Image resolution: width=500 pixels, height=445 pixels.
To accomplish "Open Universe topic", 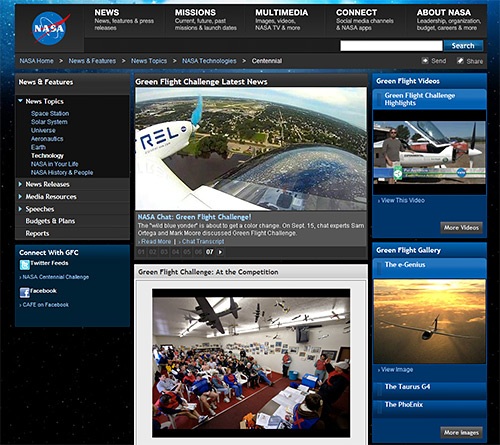I will point(43,130).
